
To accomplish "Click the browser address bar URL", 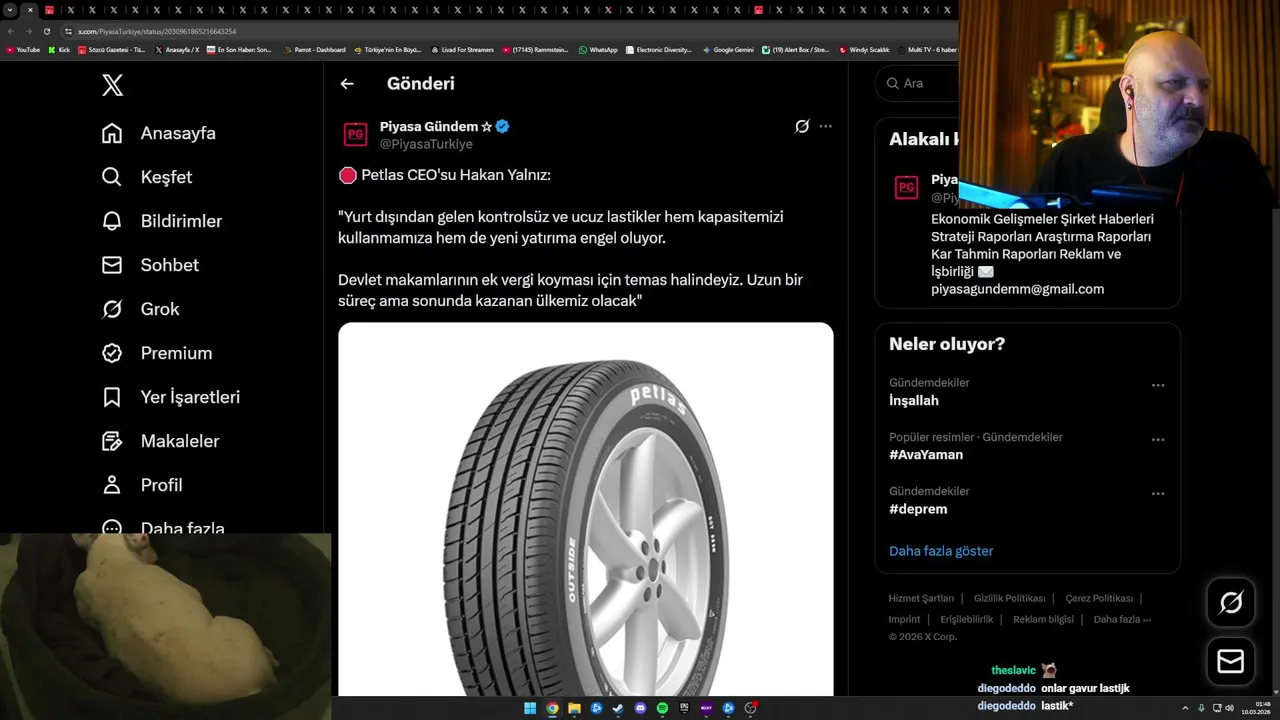I will click(157, 31).
